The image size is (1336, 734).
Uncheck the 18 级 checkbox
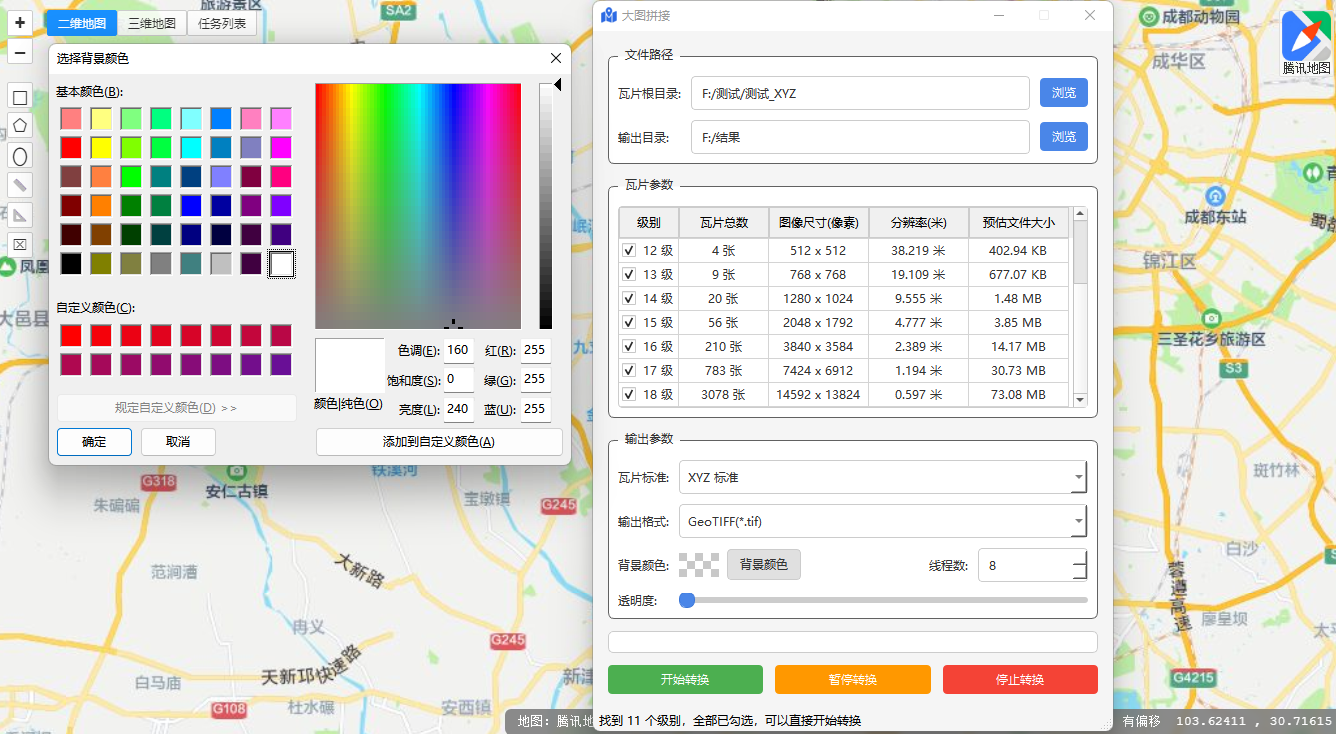click(629, 394)
